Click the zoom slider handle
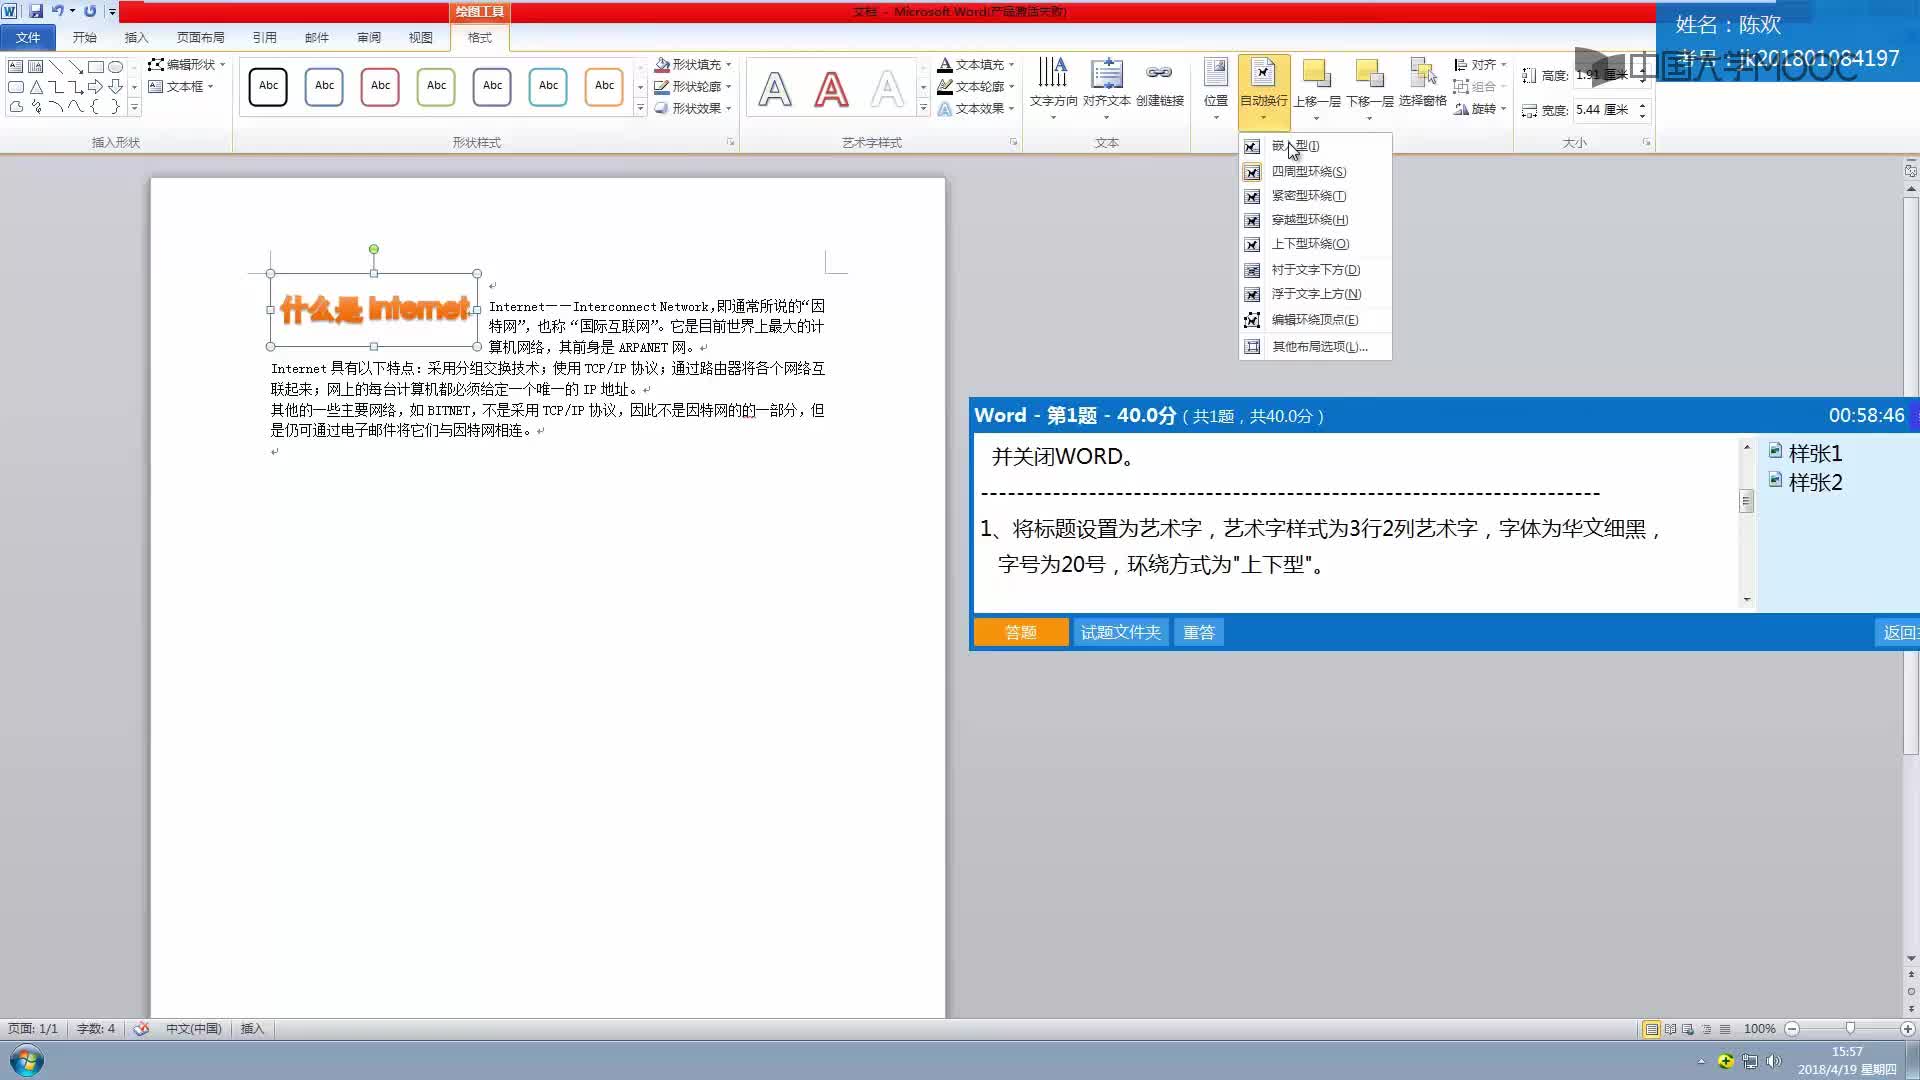The height and width of the screenshot is (1080, 1920). pyautogui.click(x=1850, y=1029)
